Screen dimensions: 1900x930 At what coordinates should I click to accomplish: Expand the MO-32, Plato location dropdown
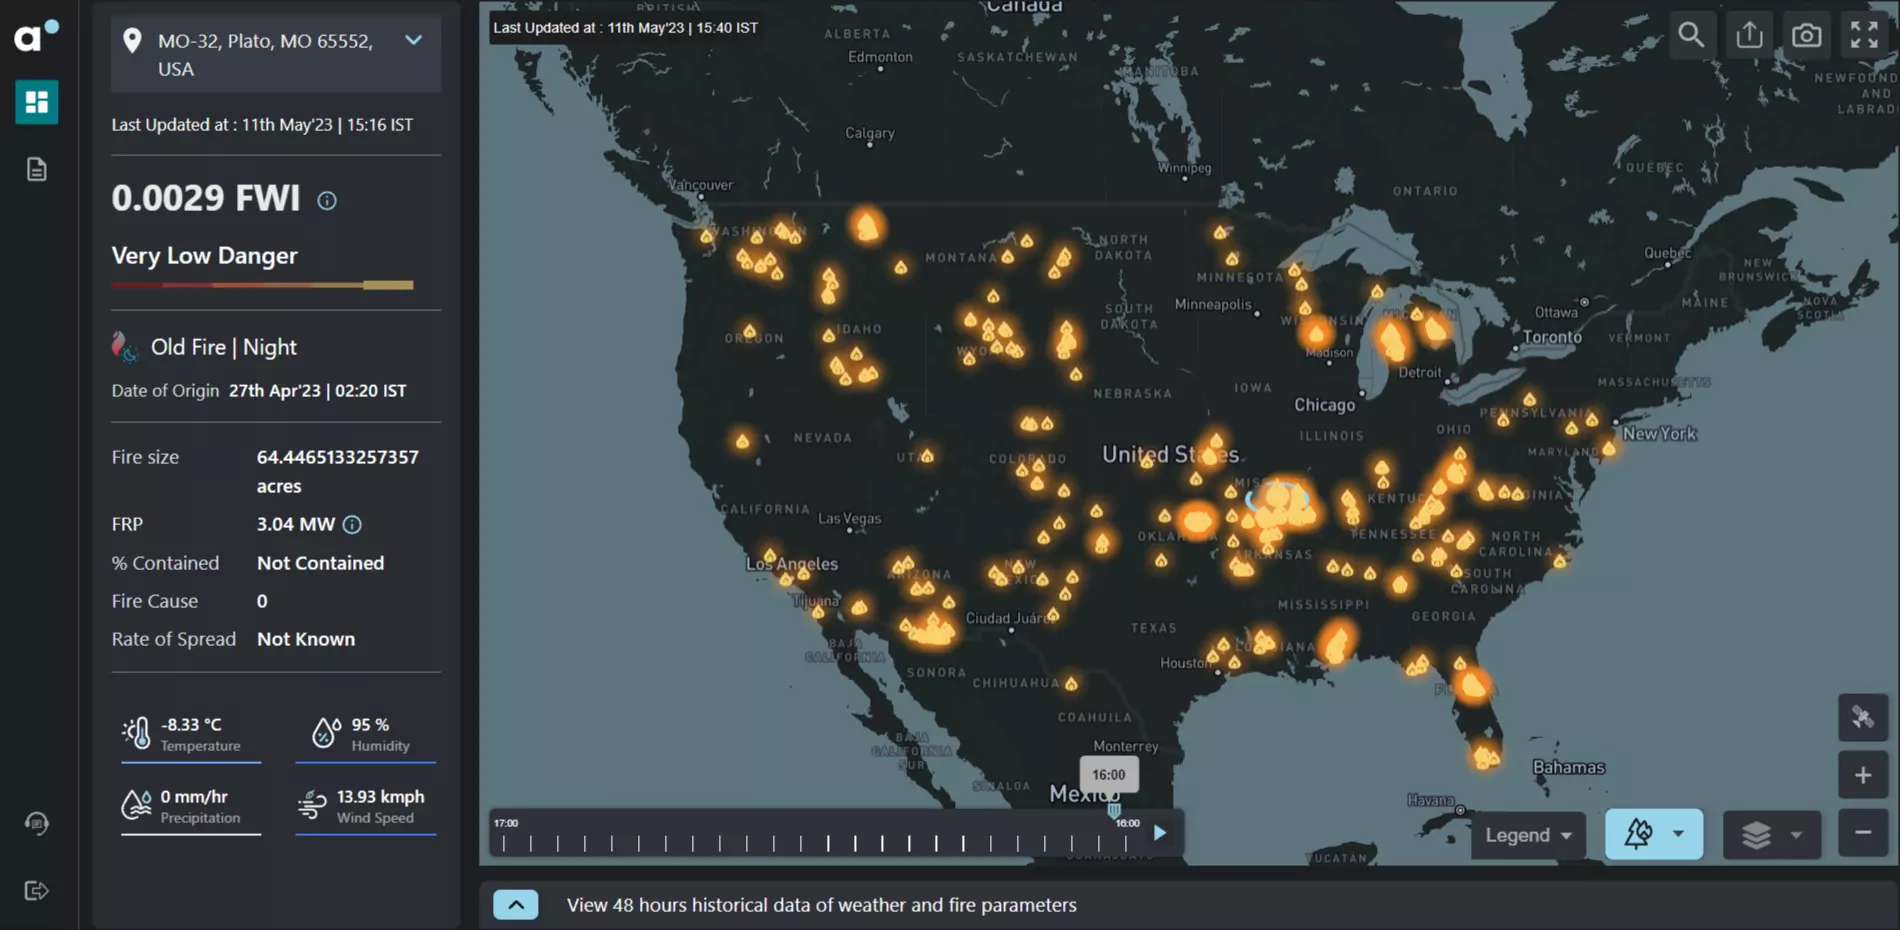[x=413, y=40]
